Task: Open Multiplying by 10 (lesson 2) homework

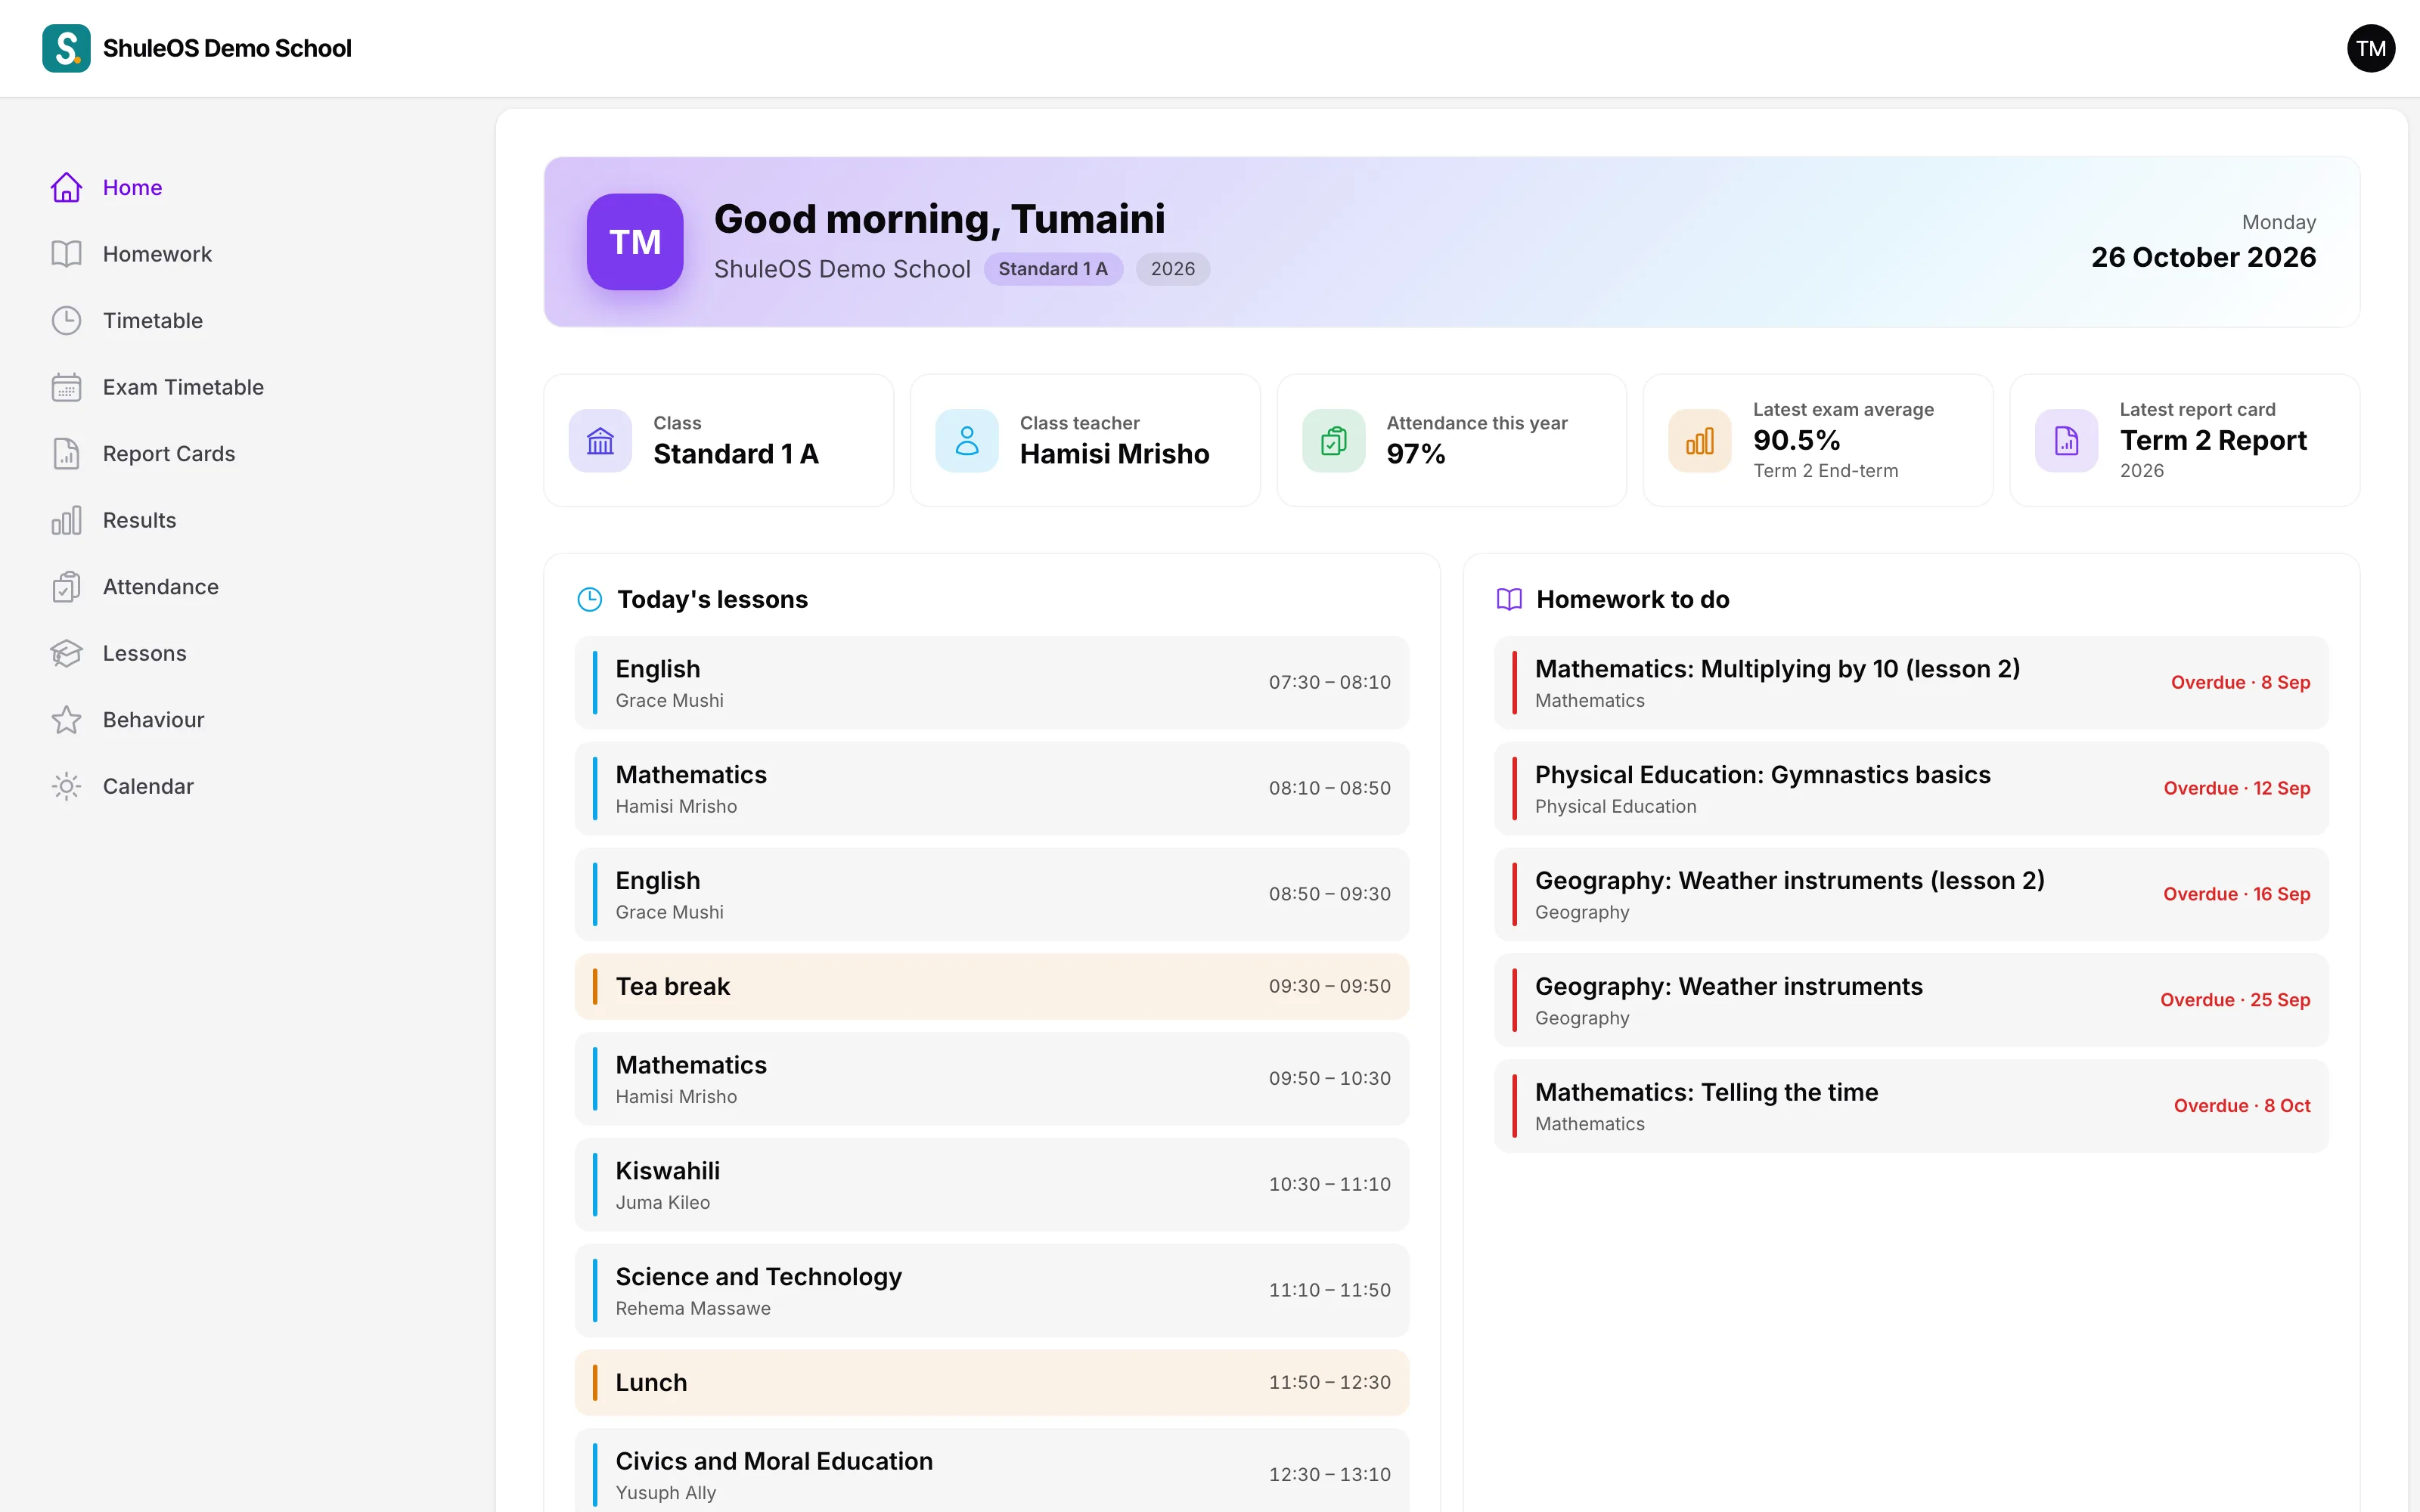Action: click(1911, 683)
